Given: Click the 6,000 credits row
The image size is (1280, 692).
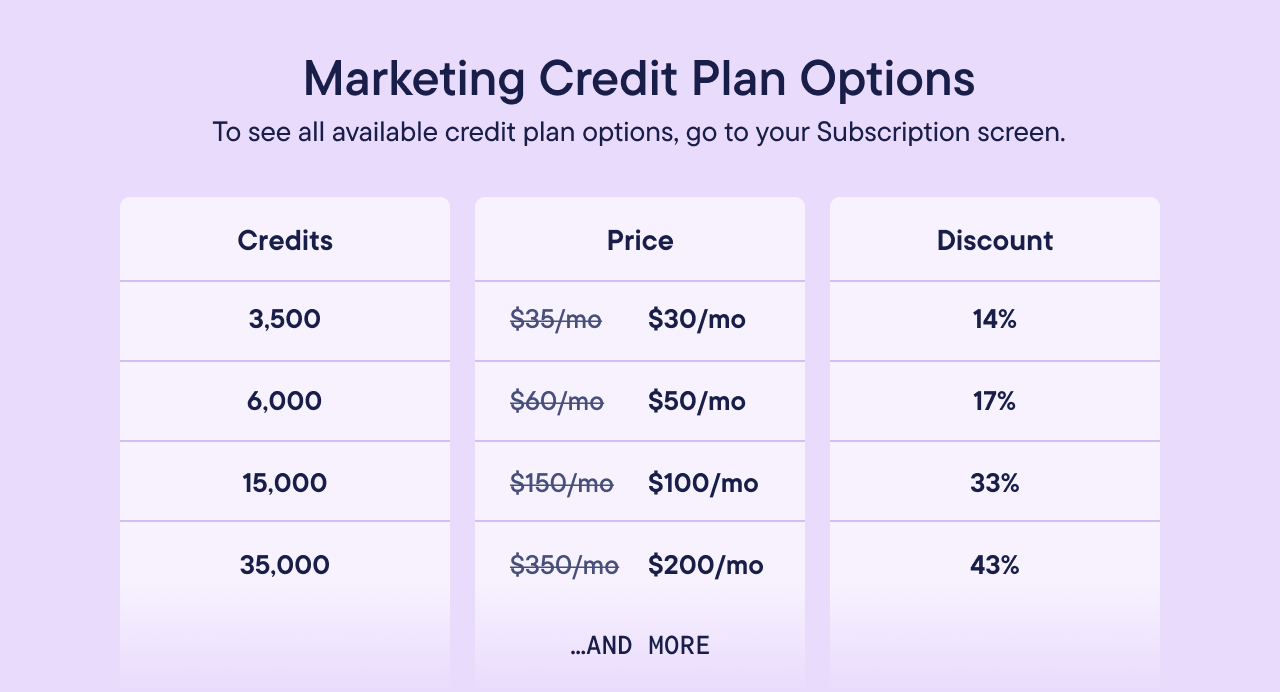Looking at the screenshot, I should (285, 401).
